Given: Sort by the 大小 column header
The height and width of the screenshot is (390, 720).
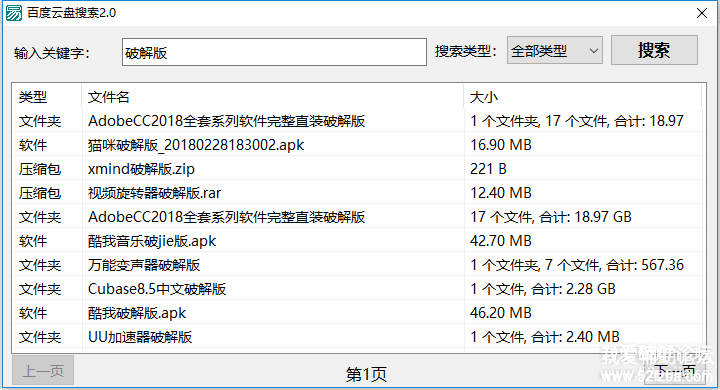Looking at the screenshot, I should click(583, 97).
